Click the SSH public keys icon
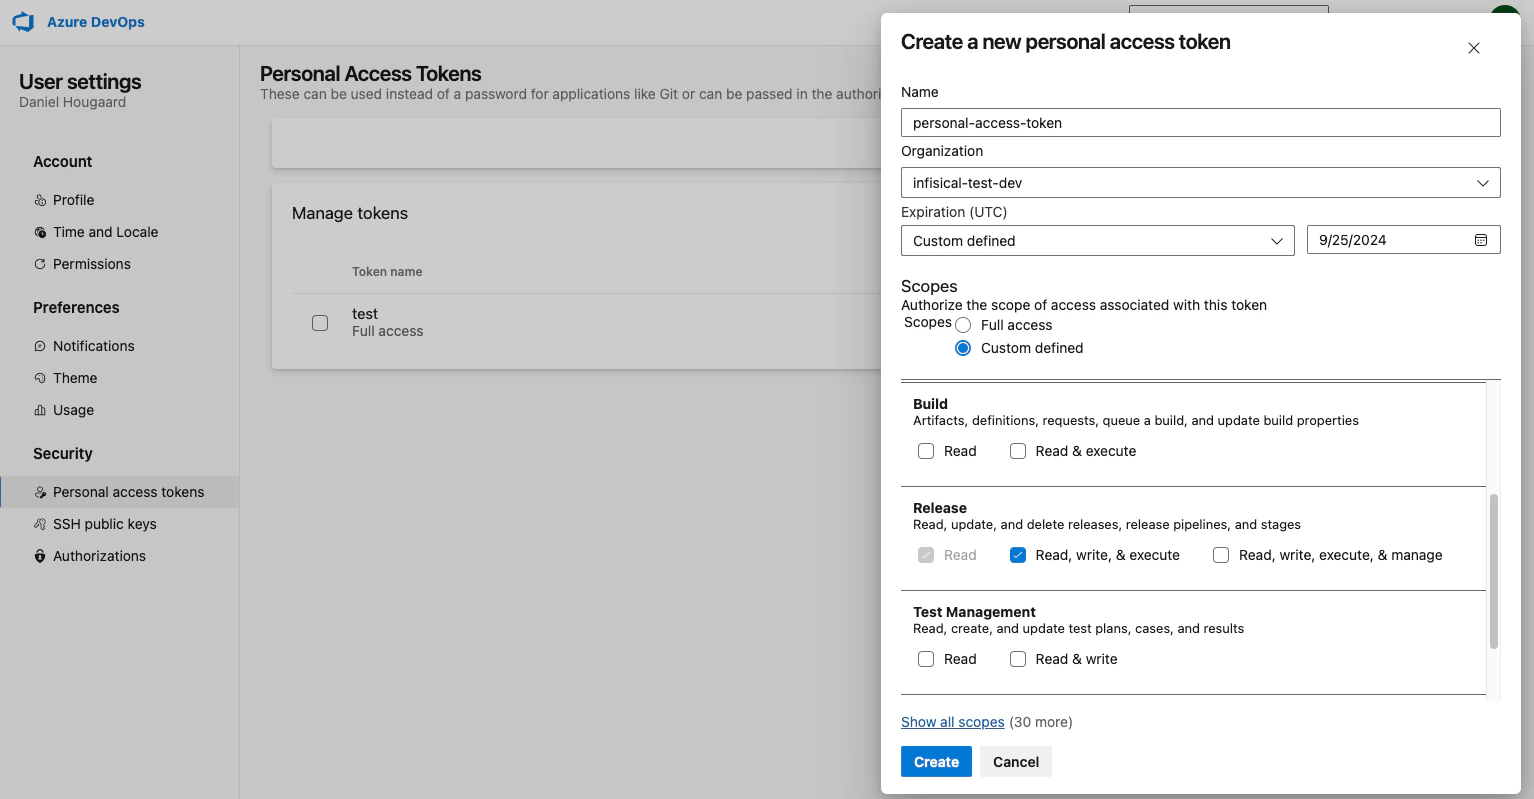Image resolution: width=1534 pixels, height=799 pixels. [40, 524]
